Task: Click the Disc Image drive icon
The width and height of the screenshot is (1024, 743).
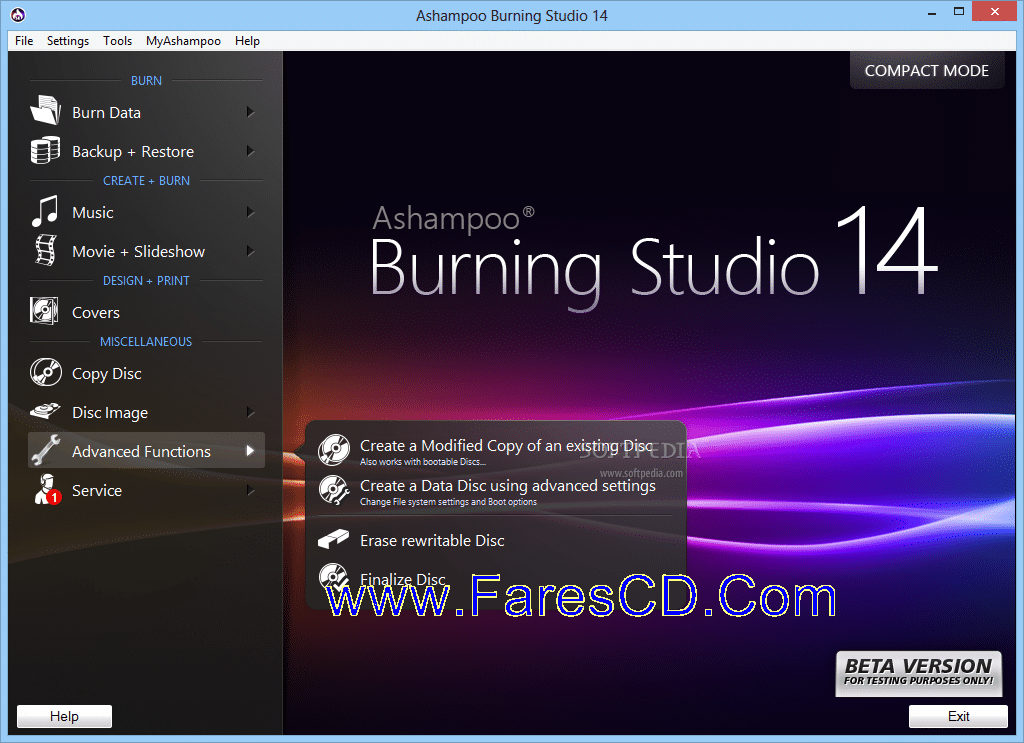Action: [x=45, y=411]
